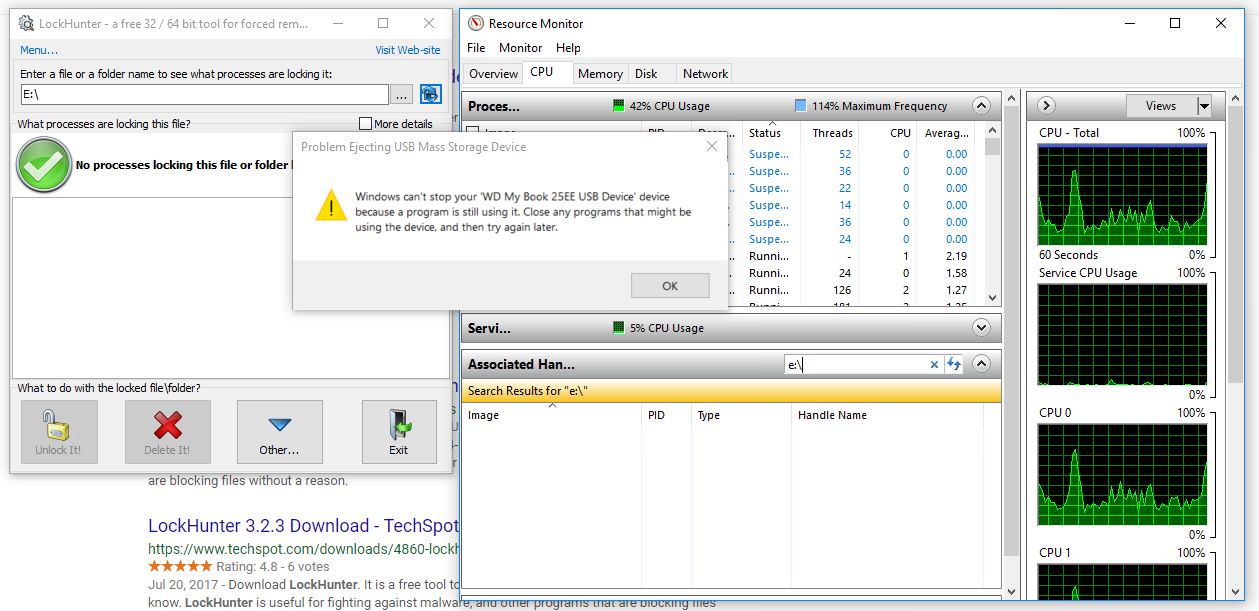1259x611 pixels.
Task: Collapse the Processes section chevron
Action: (x=980, y=105)
